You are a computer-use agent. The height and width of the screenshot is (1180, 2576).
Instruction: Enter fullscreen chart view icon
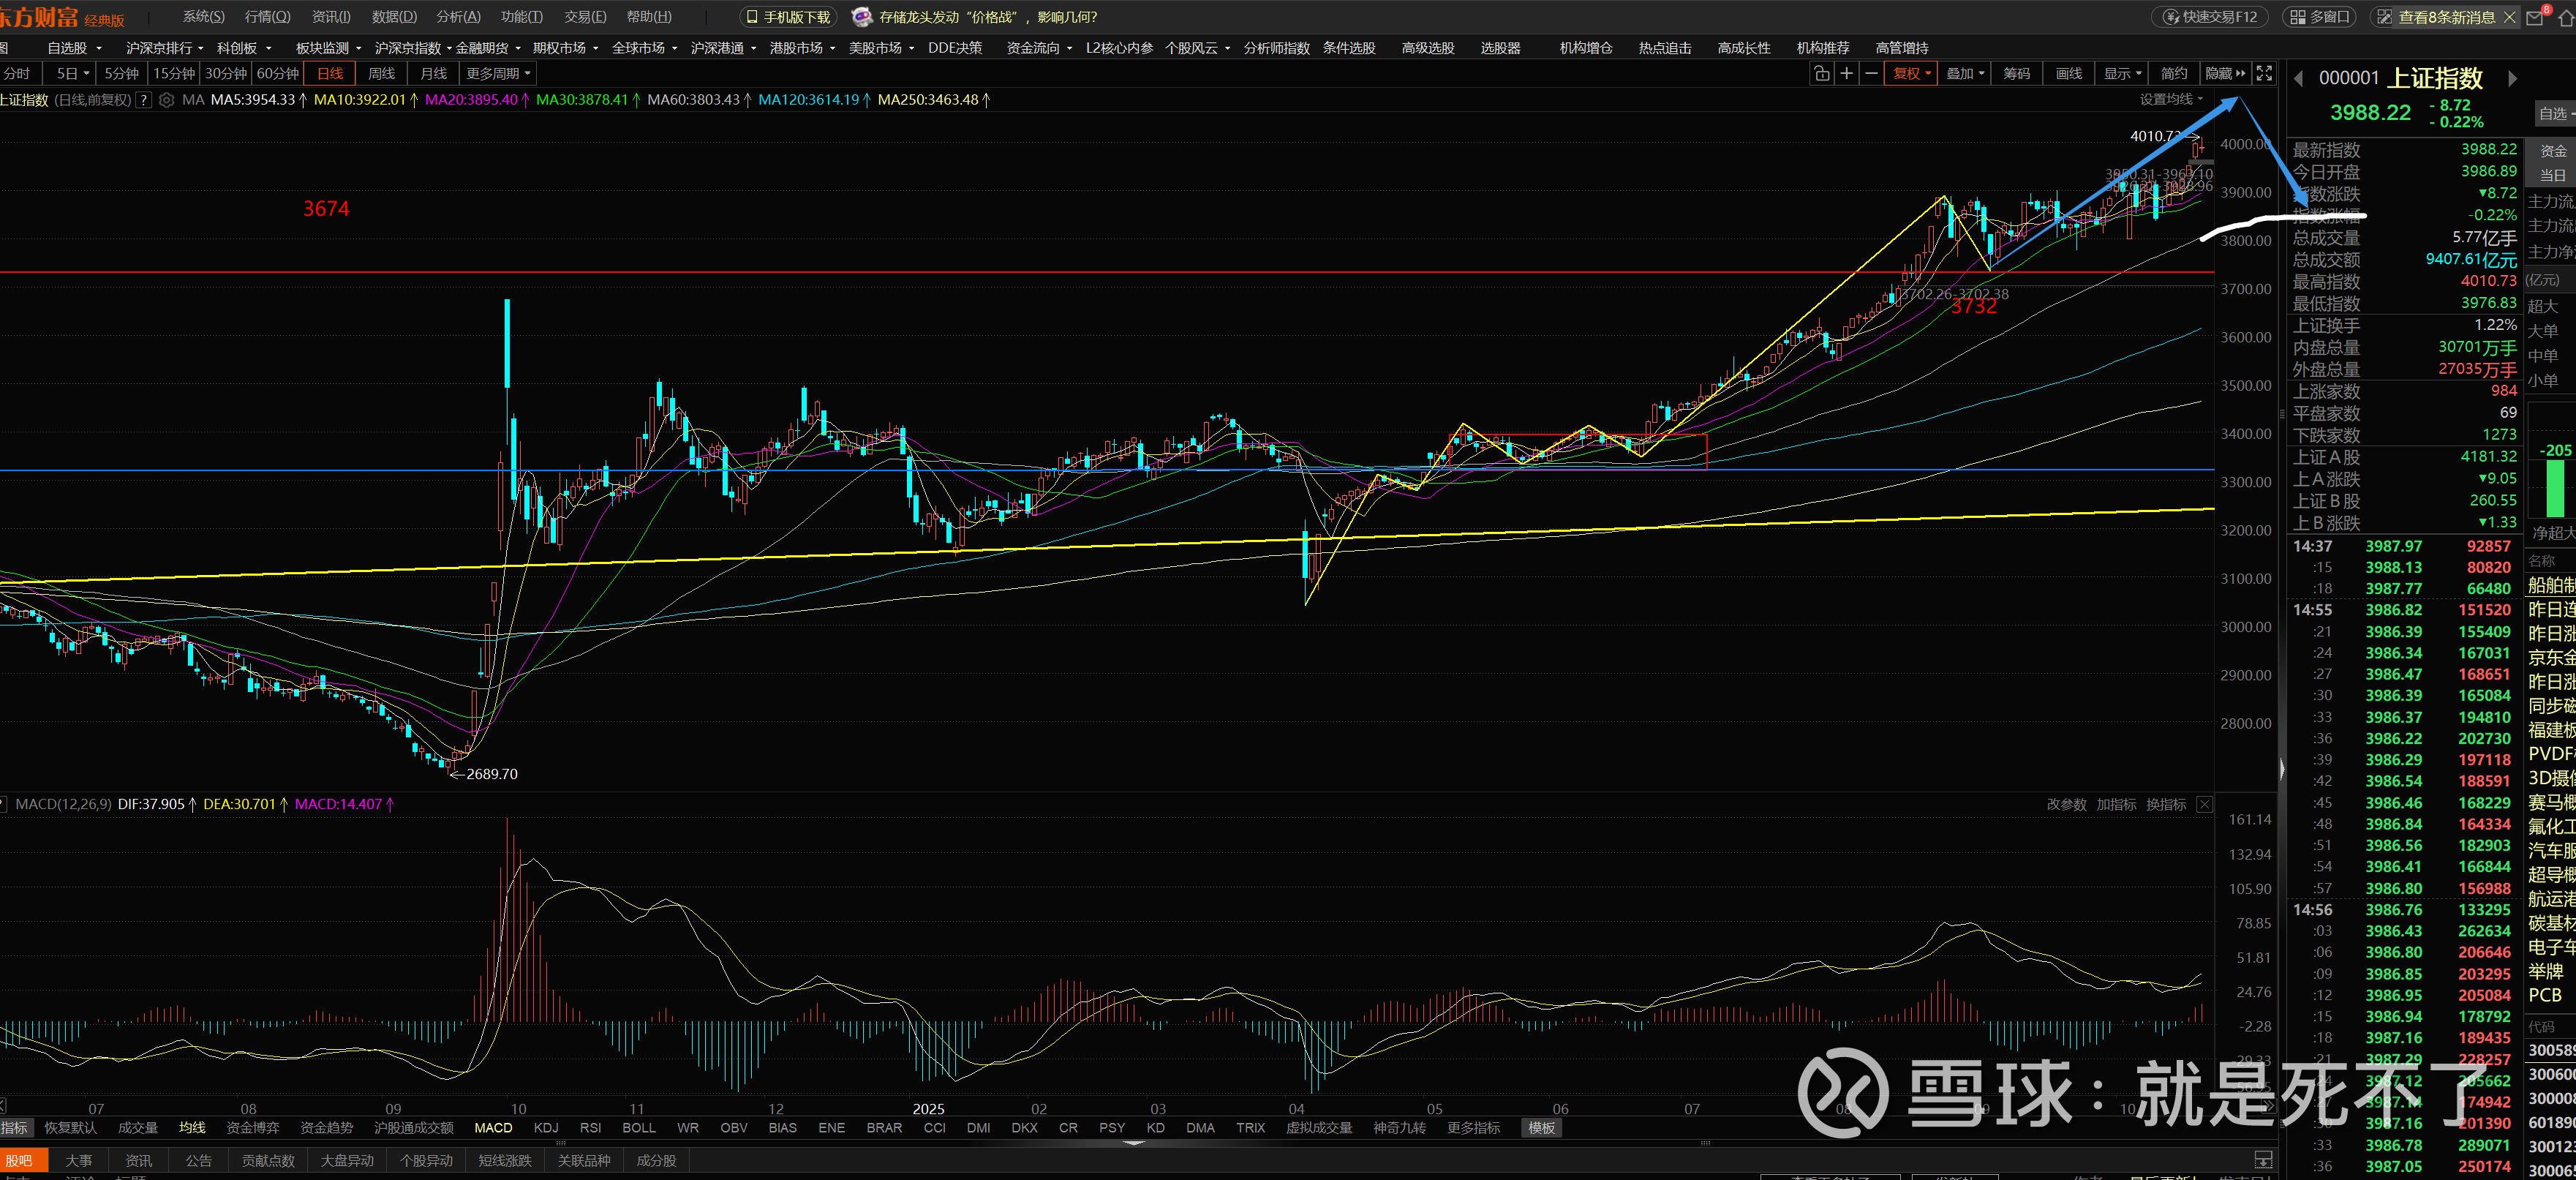point(2264,74)
